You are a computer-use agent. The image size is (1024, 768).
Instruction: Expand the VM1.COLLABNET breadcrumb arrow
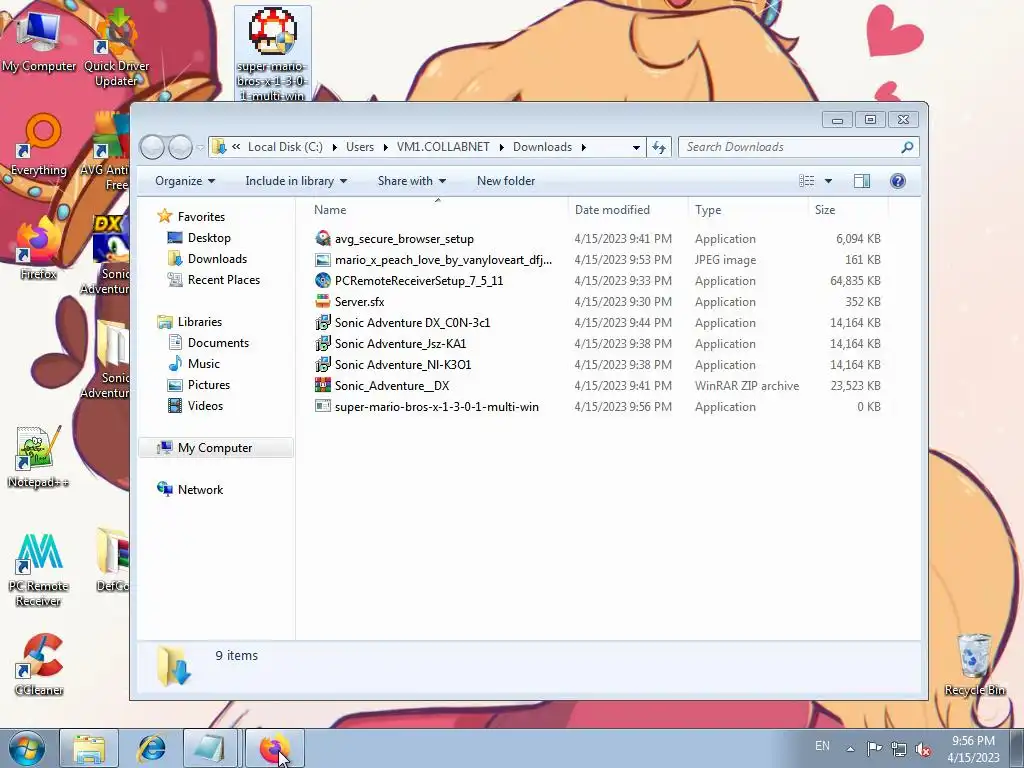tap(502, 147)
